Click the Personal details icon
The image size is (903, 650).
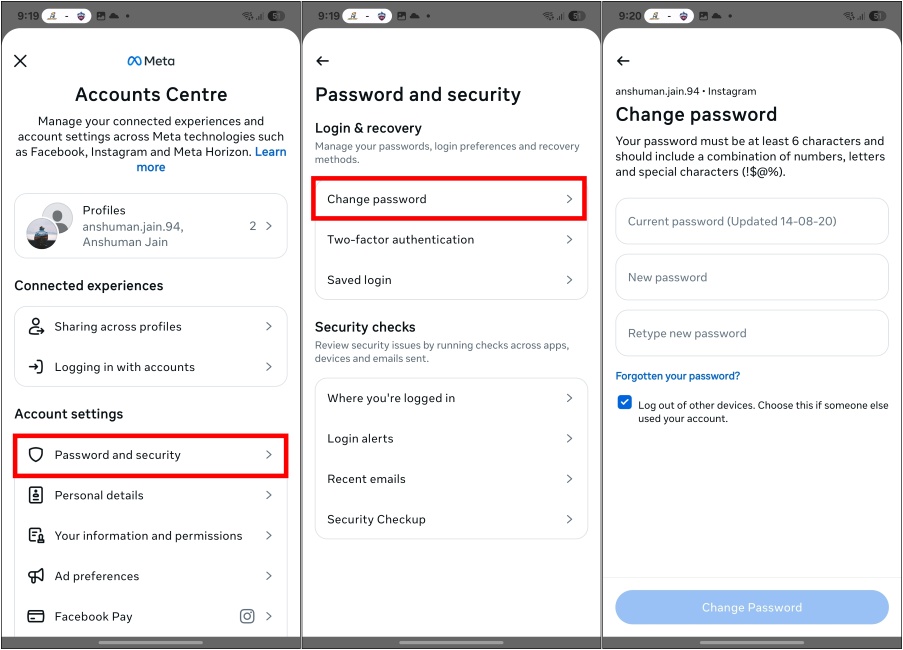36,495
